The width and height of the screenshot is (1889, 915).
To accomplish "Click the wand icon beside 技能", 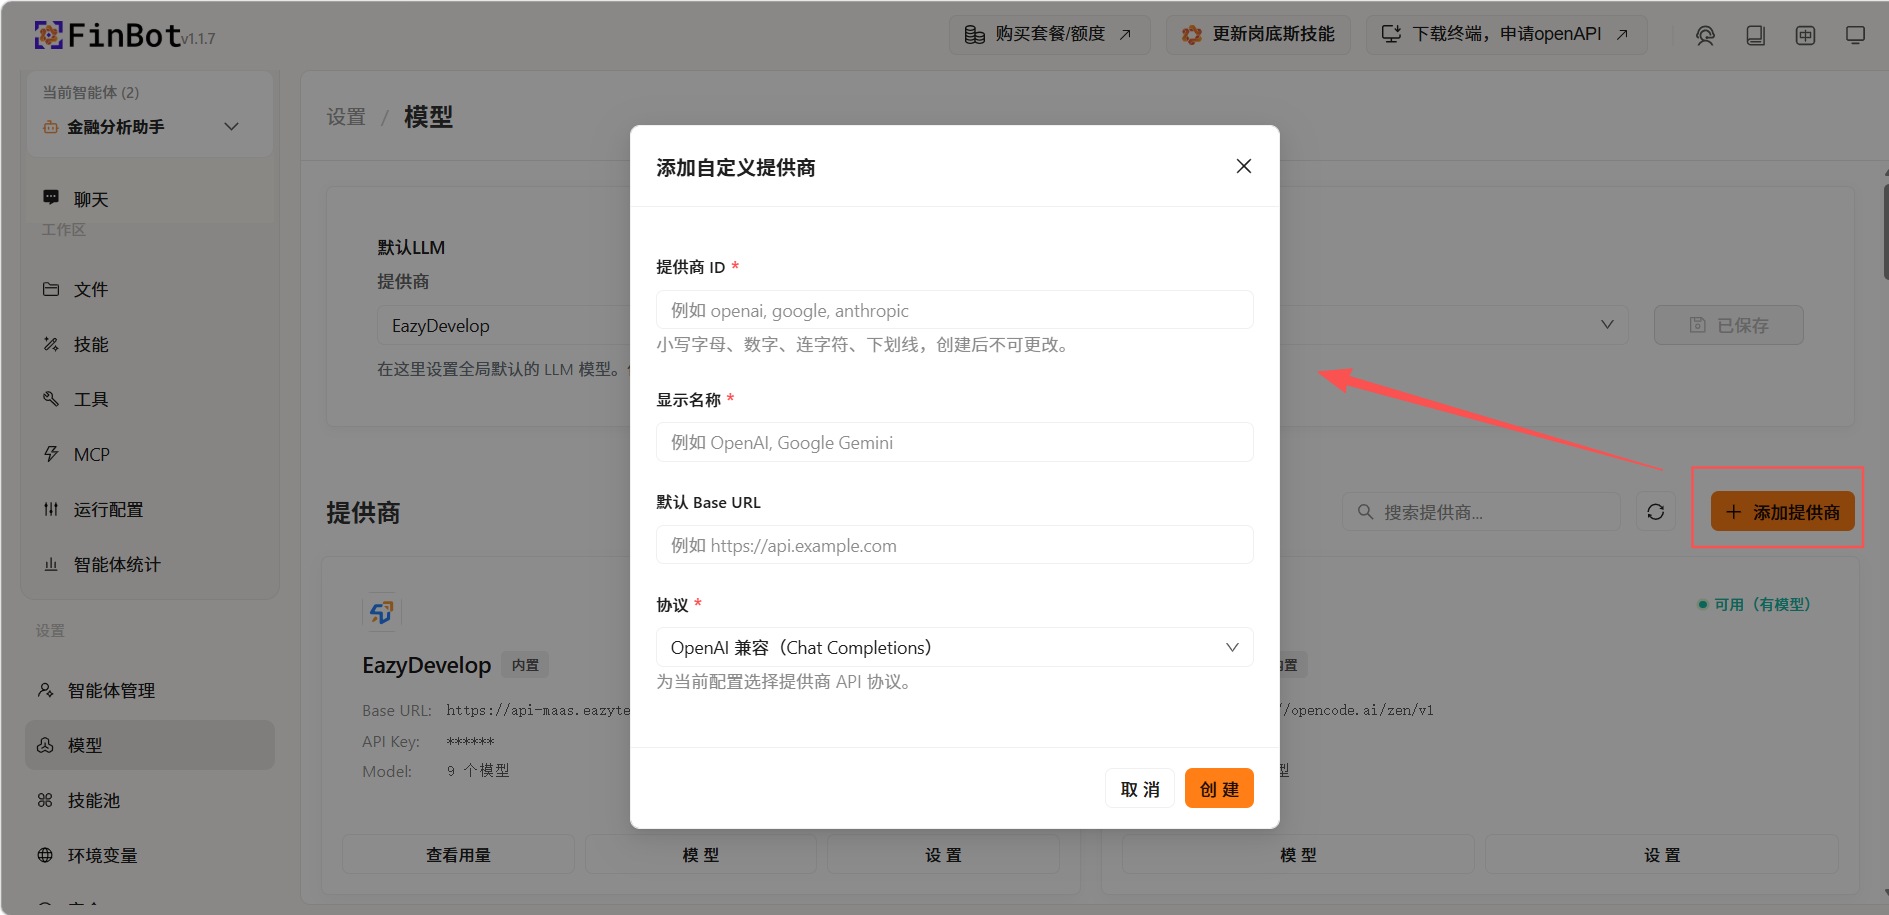I will click(51, 344).
